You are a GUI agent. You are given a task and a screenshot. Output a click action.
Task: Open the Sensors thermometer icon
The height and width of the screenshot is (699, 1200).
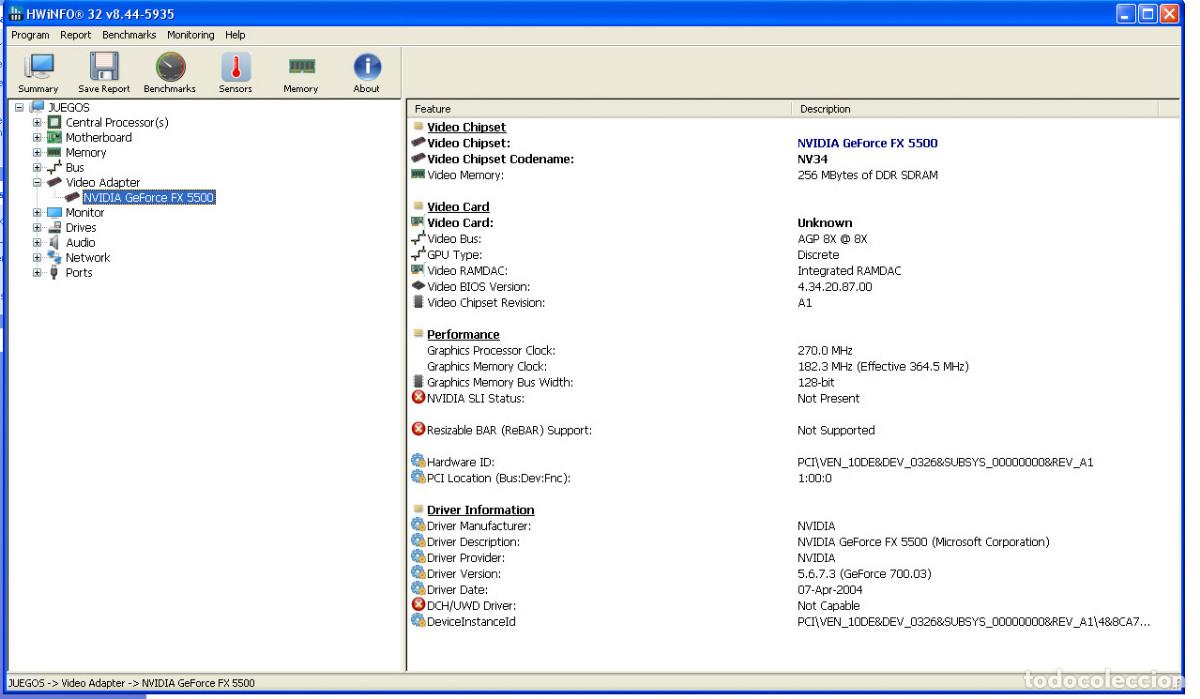(x=236, y=67)
